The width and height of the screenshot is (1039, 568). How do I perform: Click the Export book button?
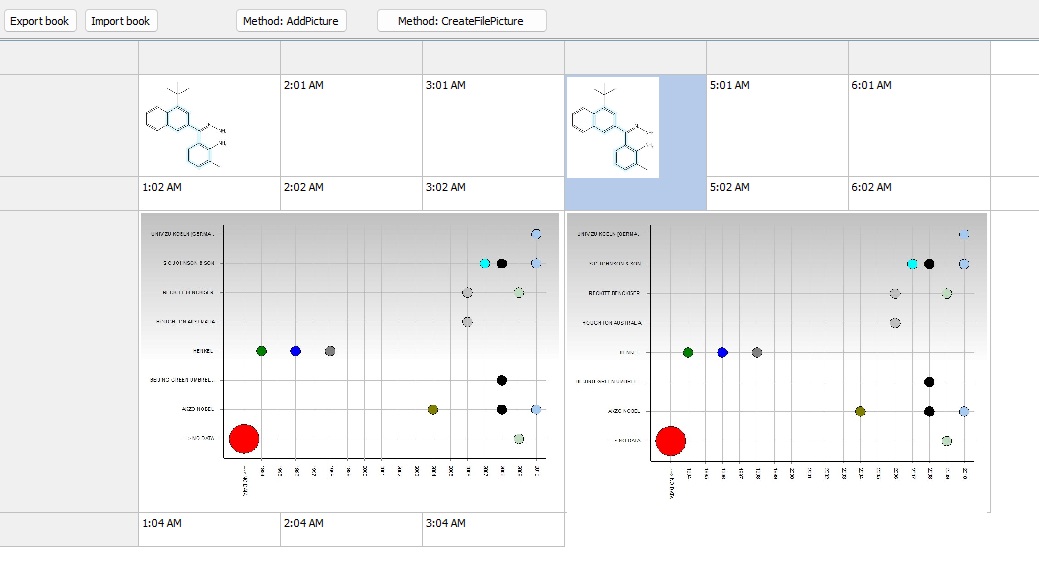[x=40, y=21]
